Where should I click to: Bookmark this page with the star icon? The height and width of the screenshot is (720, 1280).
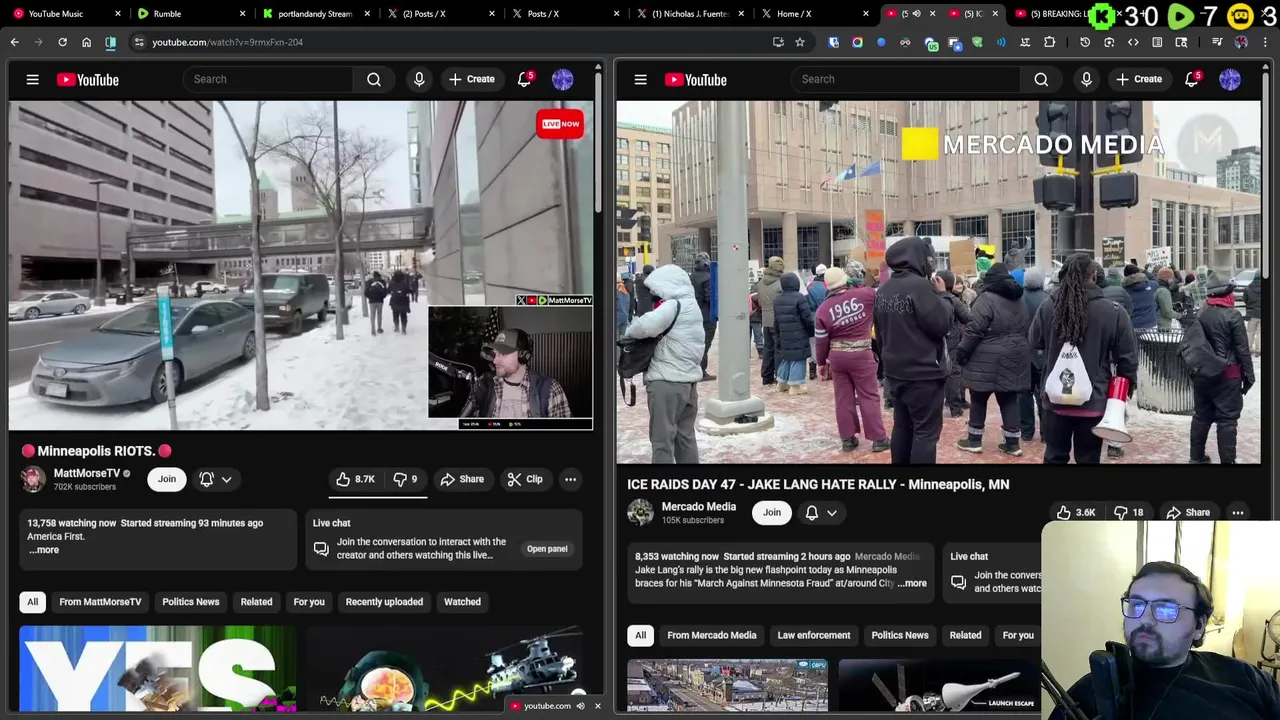click(800, 42)
